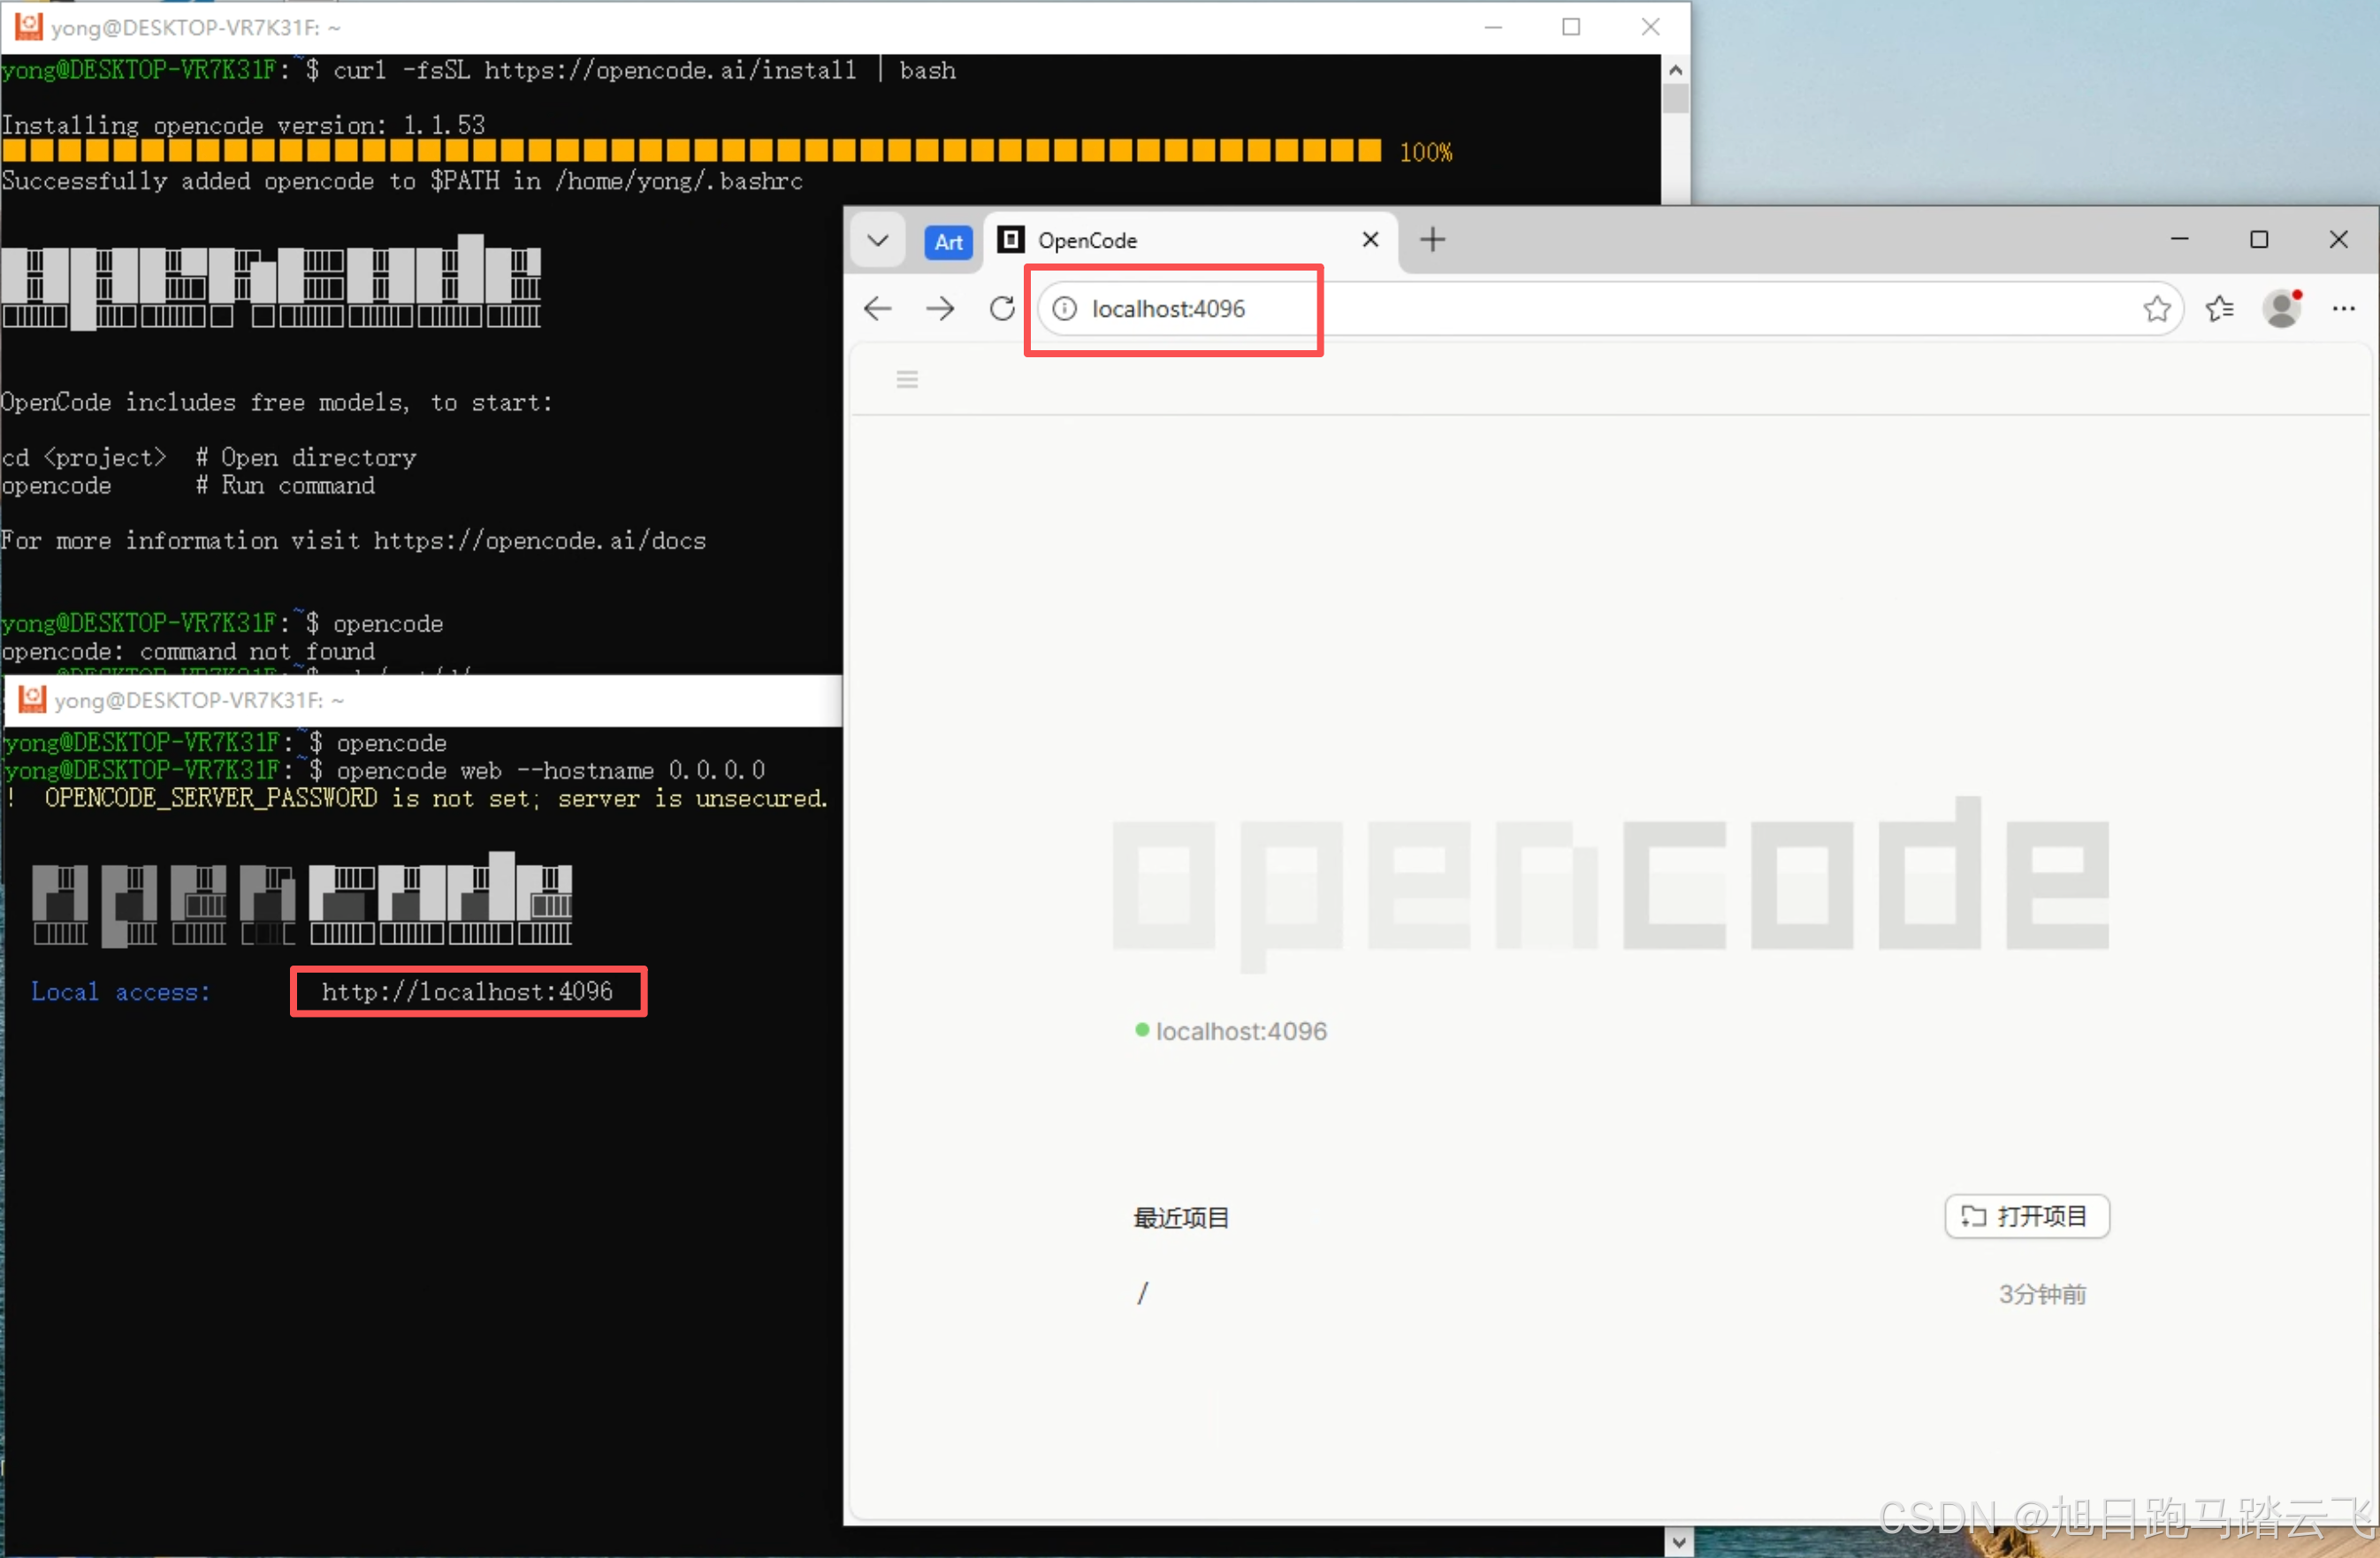Click the terminal window scrollbar thumb
This screenshot has width=2380, height=1558.
tap(1677, 100)
